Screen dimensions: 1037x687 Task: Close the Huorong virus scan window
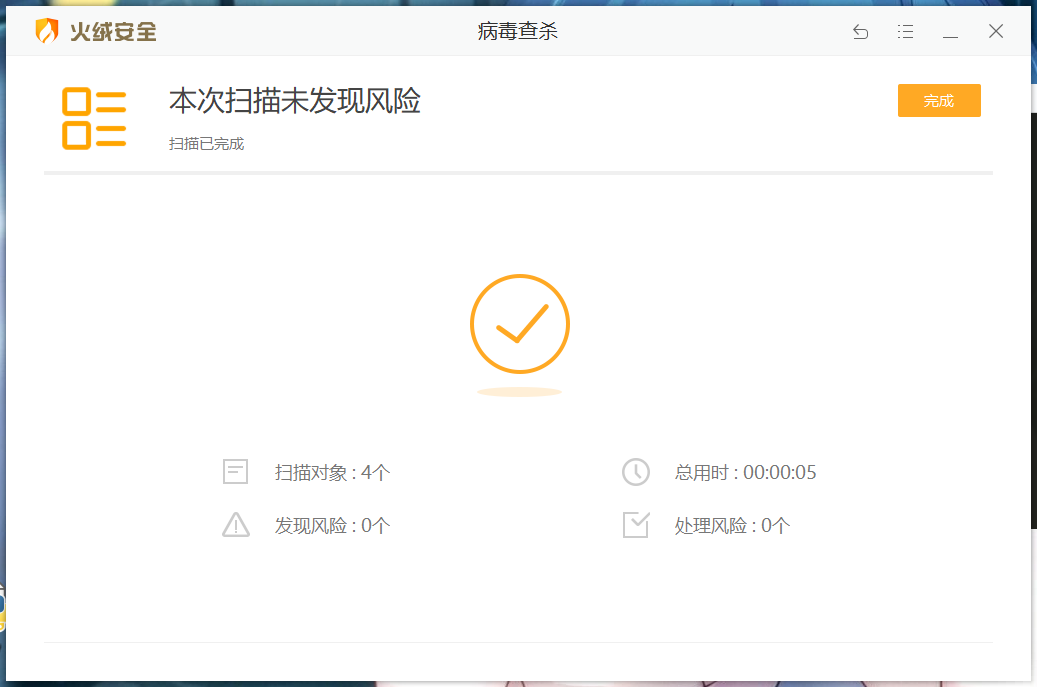coord(996,31)
